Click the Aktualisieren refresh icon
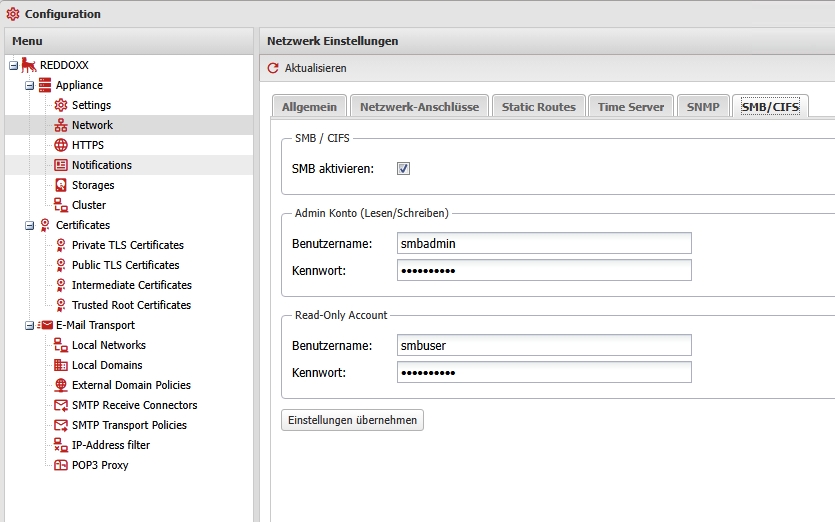 273,68
